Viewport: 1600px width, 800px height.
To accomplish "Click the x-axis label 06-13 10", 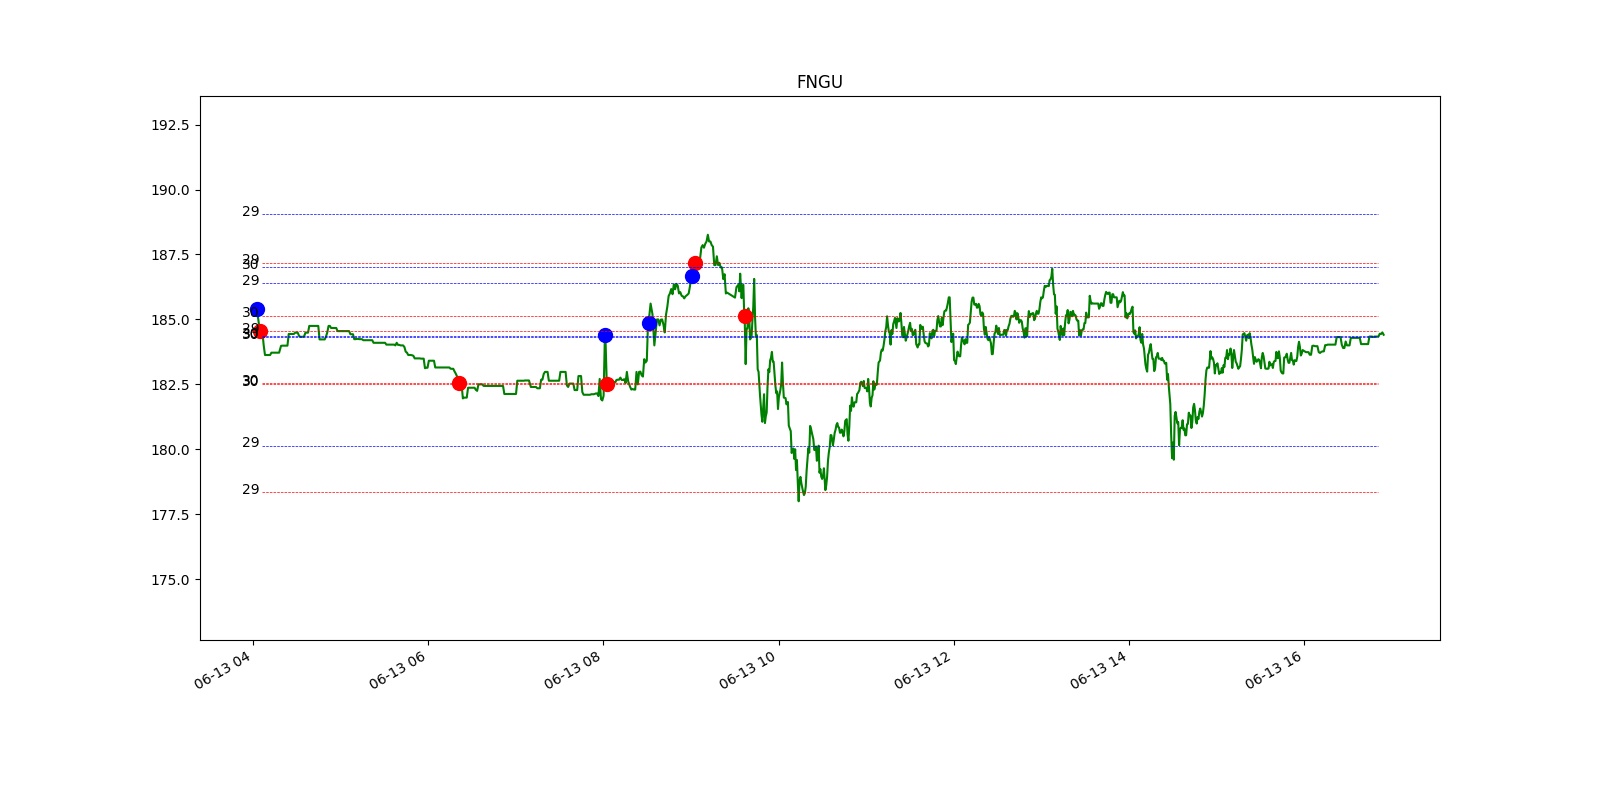I will click(x=749, y=668).
